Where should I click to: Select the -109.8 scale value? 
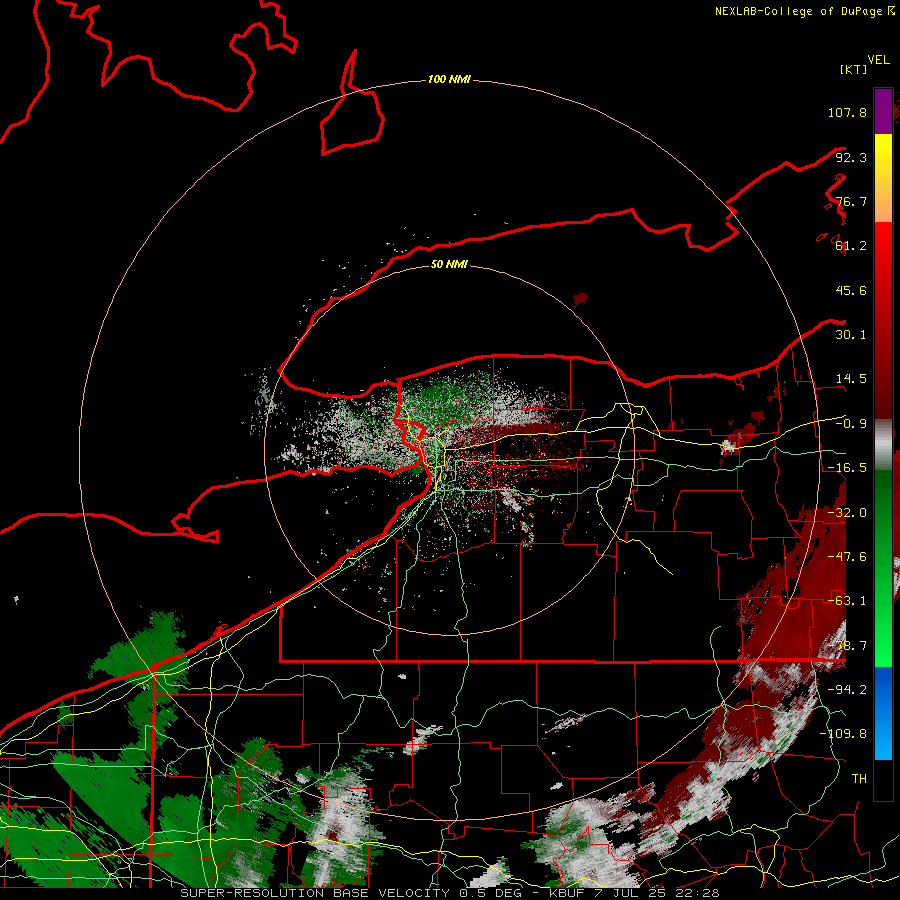point(843,734)
